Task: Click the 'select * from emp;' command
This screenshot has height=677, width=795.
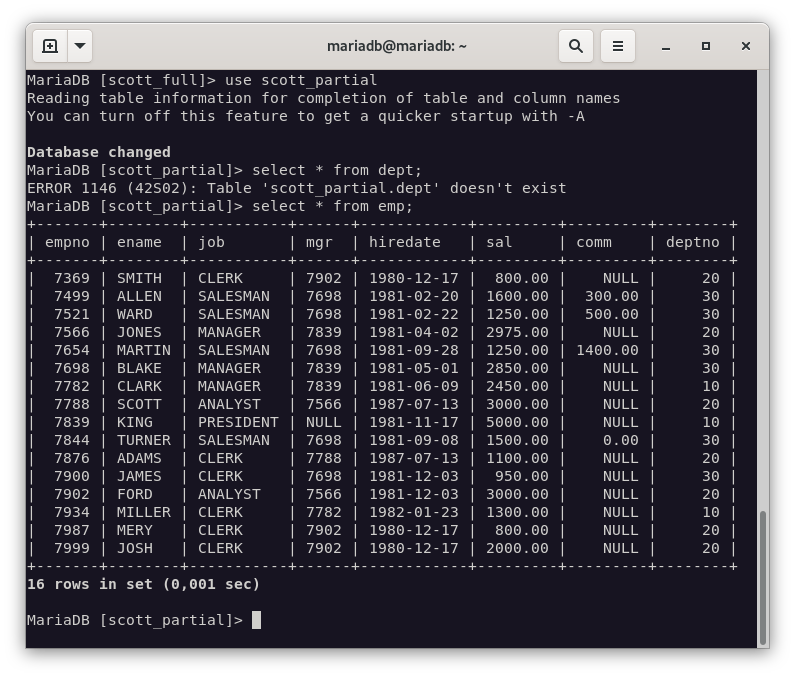Action: coord(332,206)
